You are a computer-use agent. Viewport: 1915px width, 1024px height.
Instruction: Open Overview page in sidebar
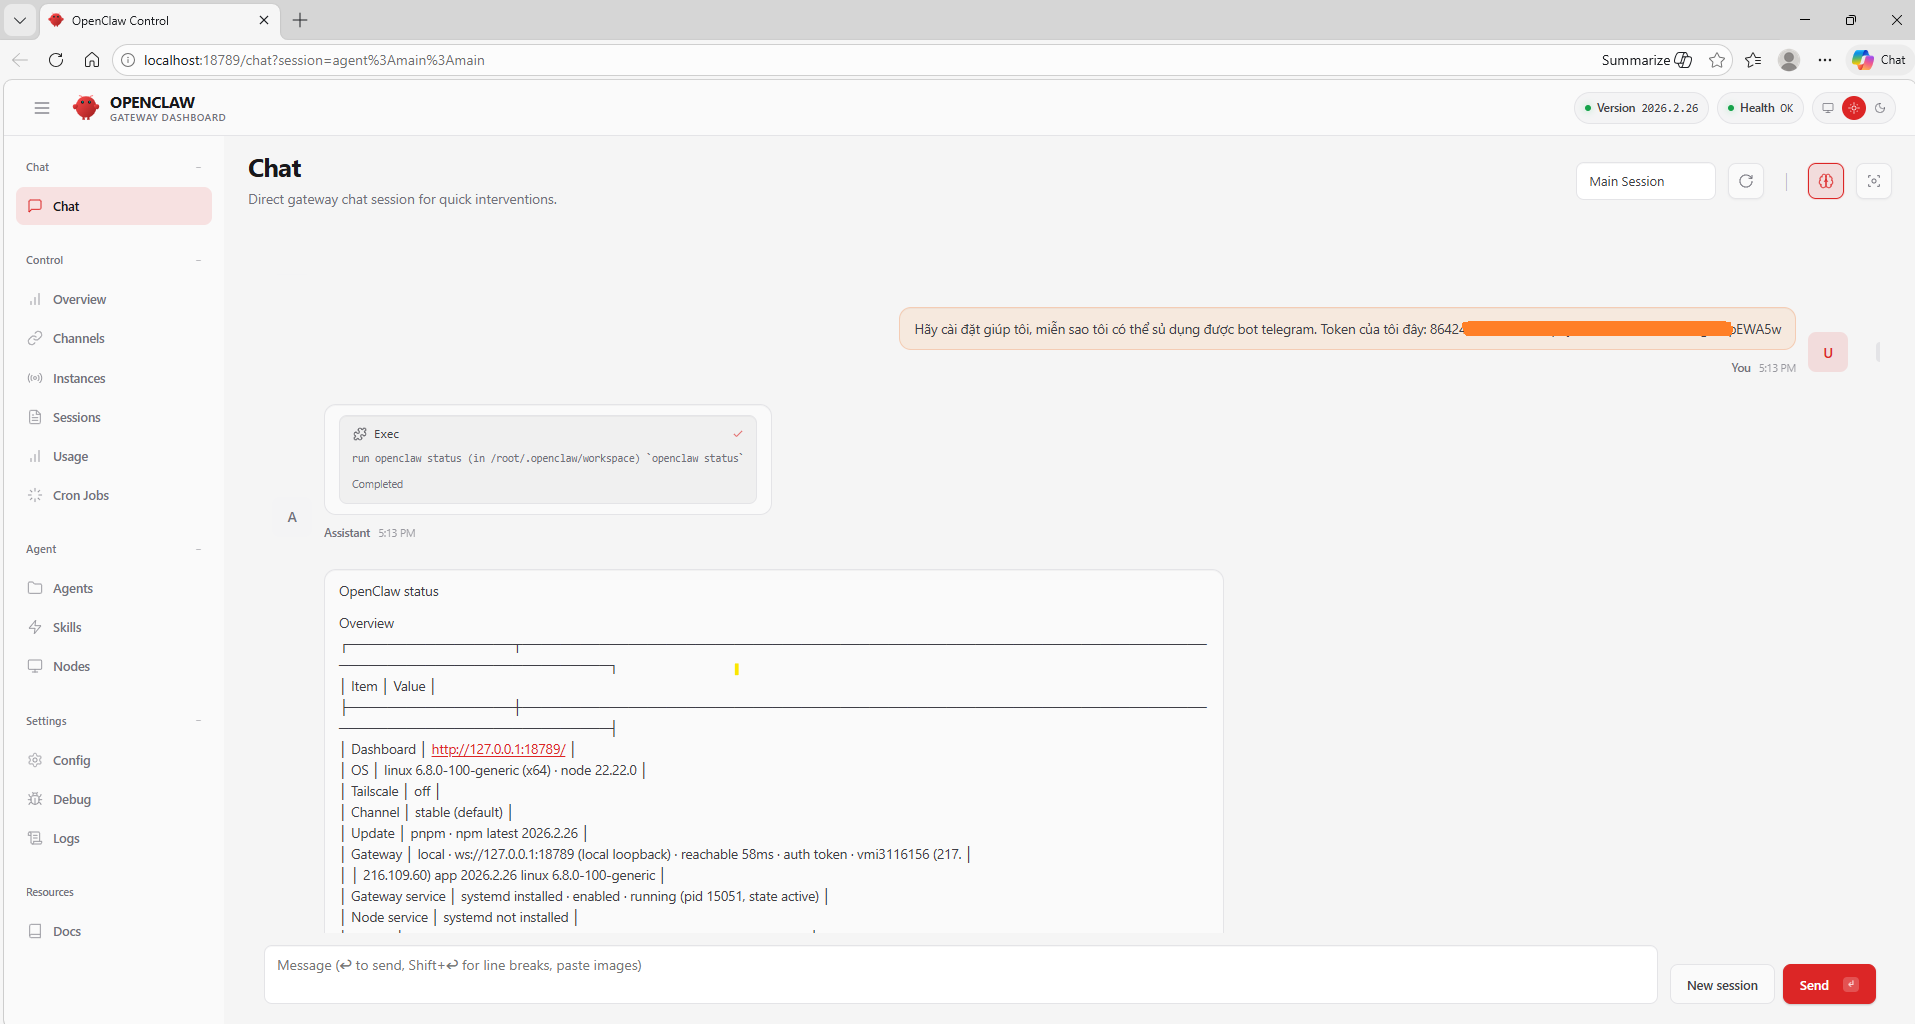coord(114,299)
